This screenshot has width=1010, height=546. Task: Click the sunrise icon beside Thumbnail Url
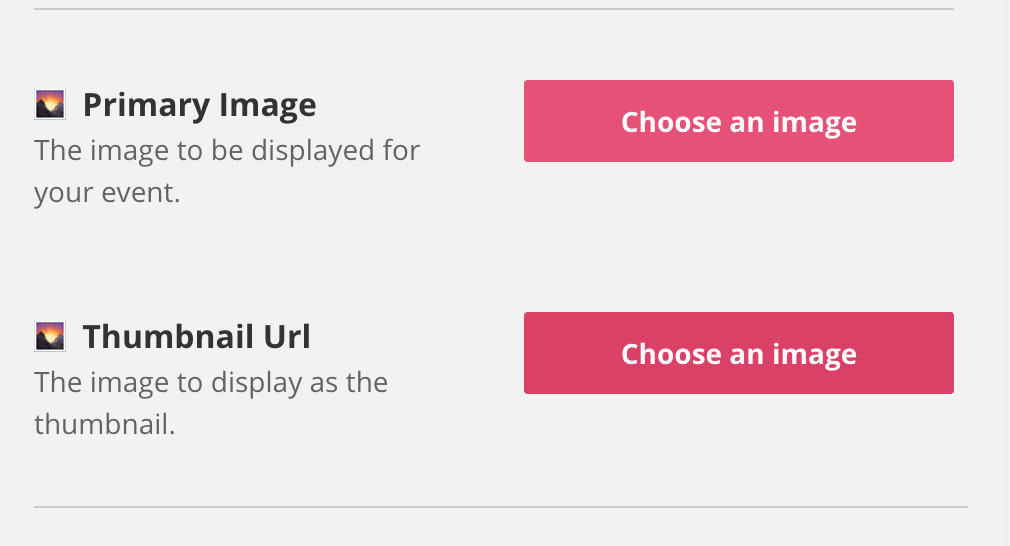pos(50,336)
